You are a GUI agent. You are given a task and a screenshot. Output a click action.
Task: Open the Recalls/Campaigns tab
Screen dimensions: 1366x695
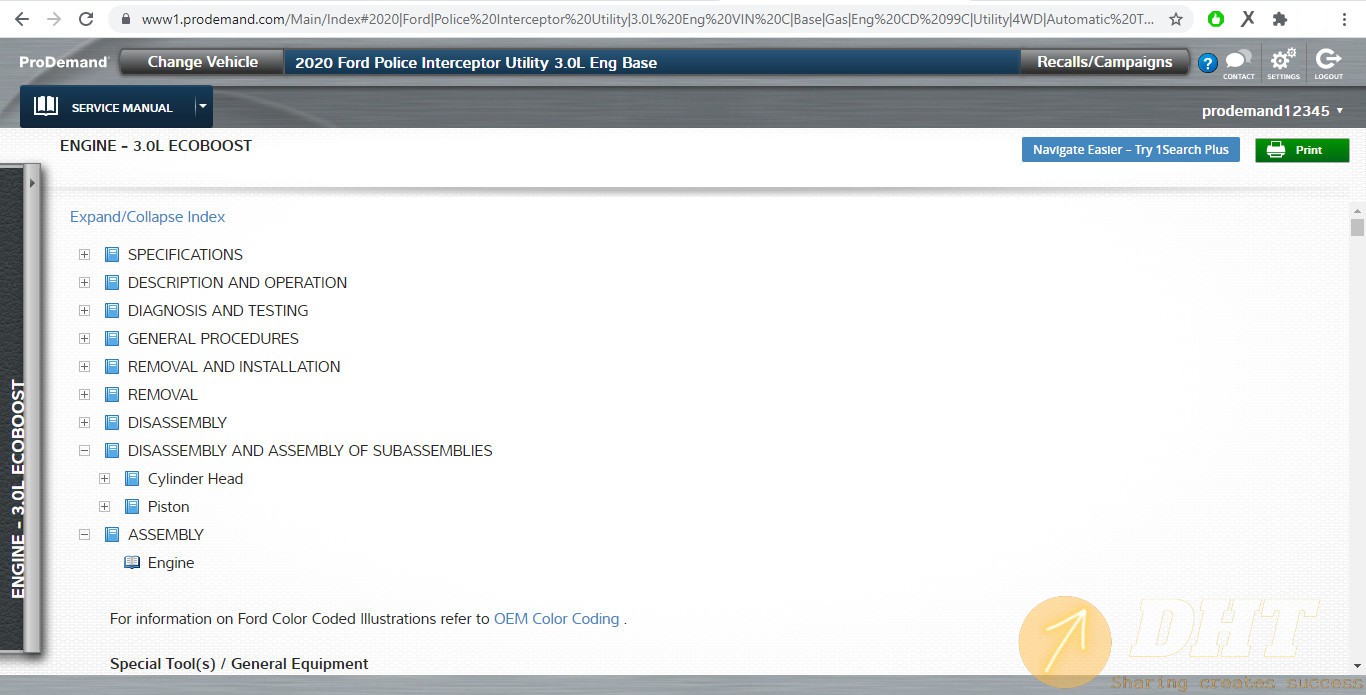1104,62
